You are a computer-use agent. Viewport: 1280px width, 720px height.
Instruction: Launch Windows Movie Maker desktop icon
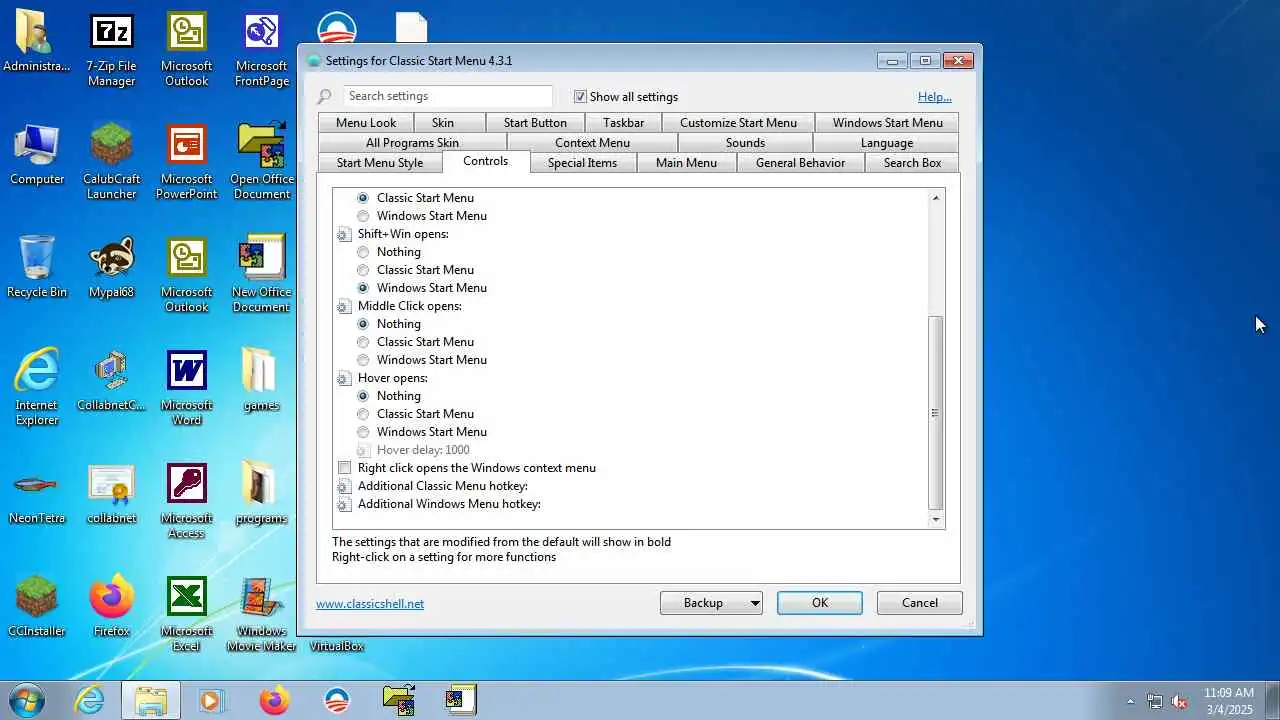261,614
